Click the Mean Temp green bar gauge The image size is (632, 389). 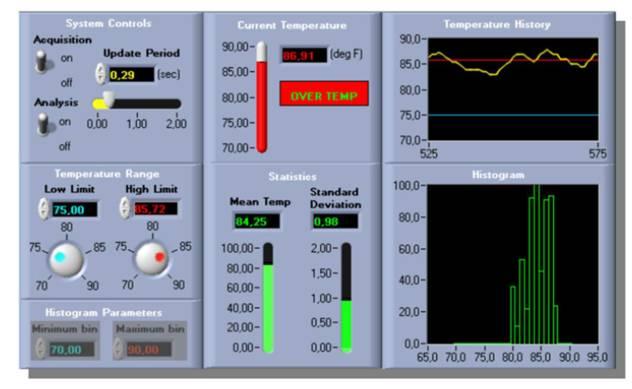pos(268,298)
